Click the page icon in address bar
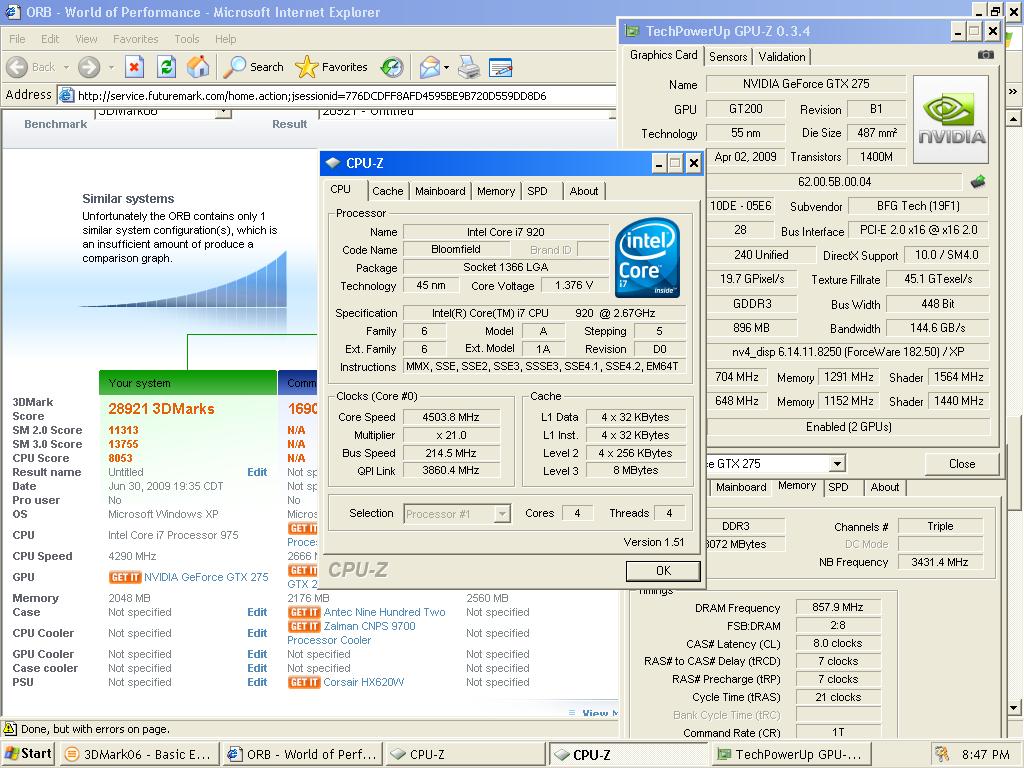1024x768 pixels. coord(66,95)
